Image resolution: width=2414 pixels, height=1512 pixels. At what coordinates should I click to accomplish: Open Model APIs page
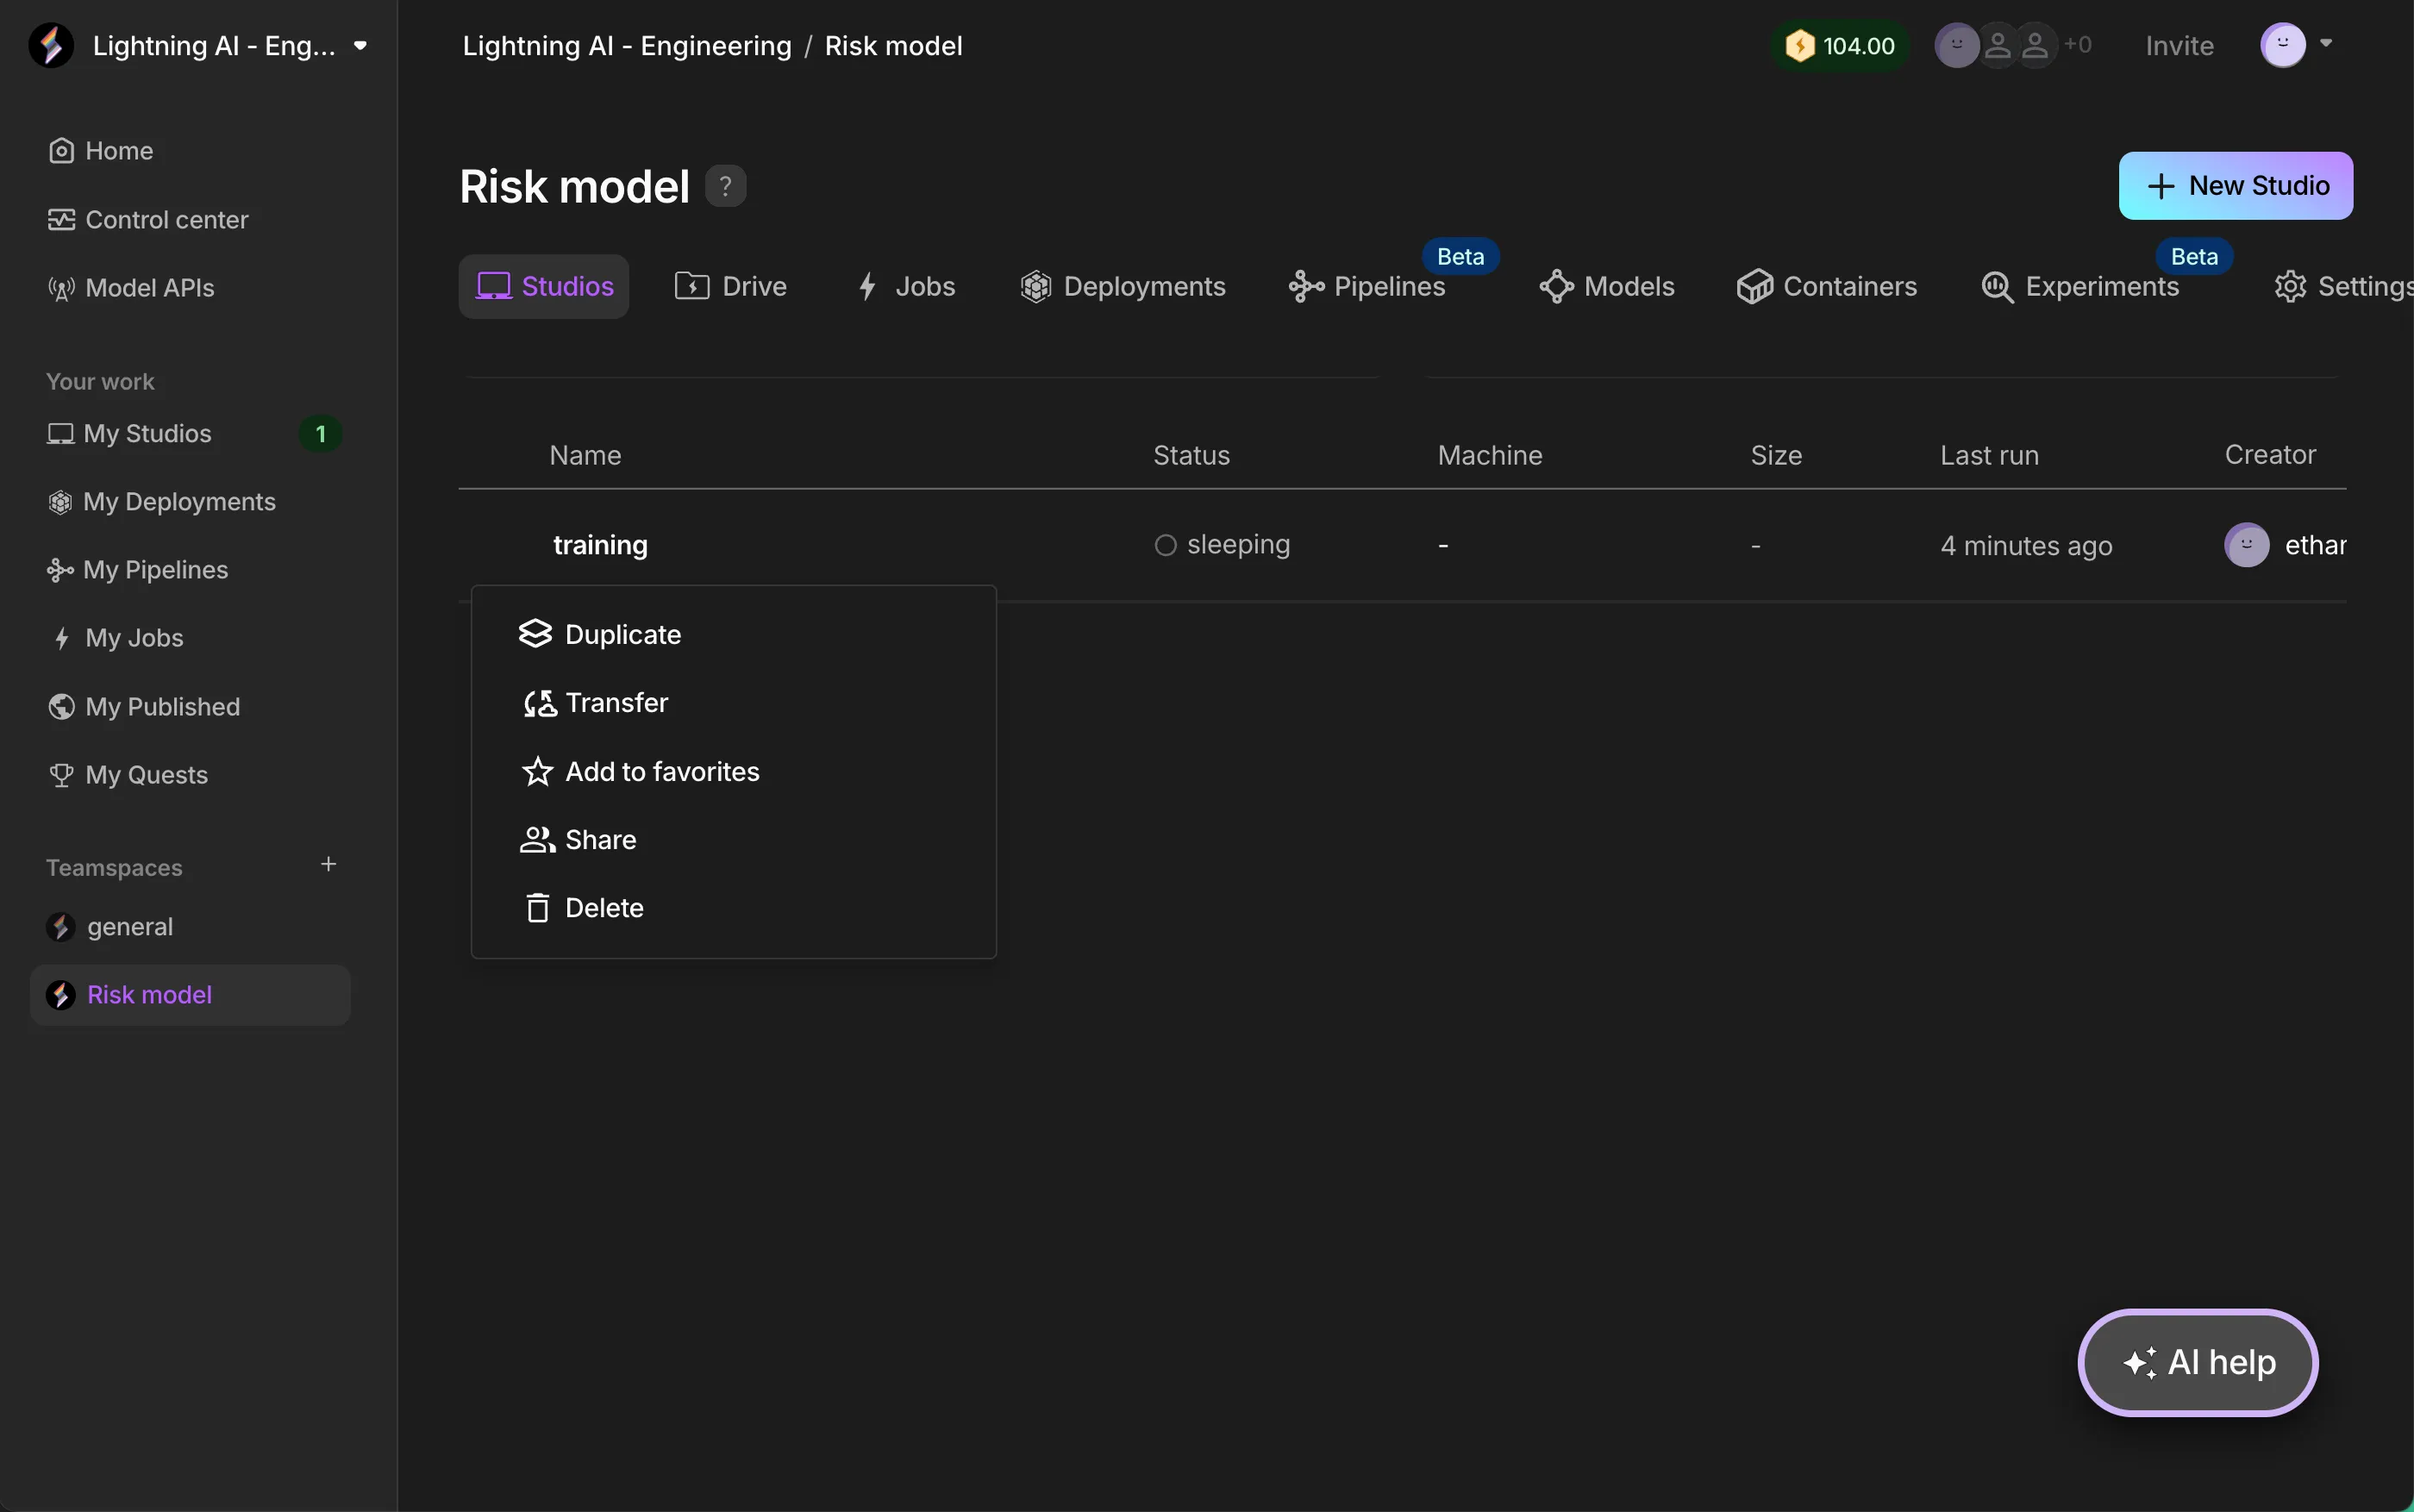tap(131, 288)
